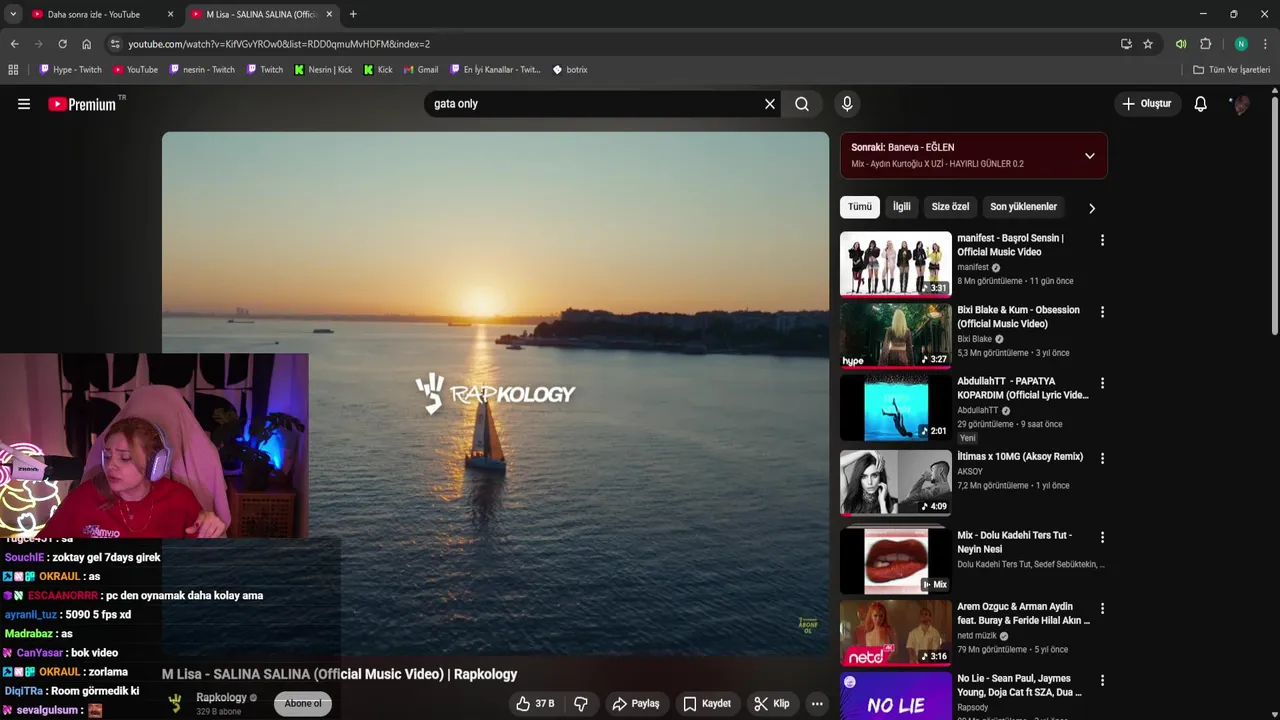The height and width of the screenshot is (720, 1280).
Task: Open Nesrin | Kick bookmark
Action: (323, 70)
